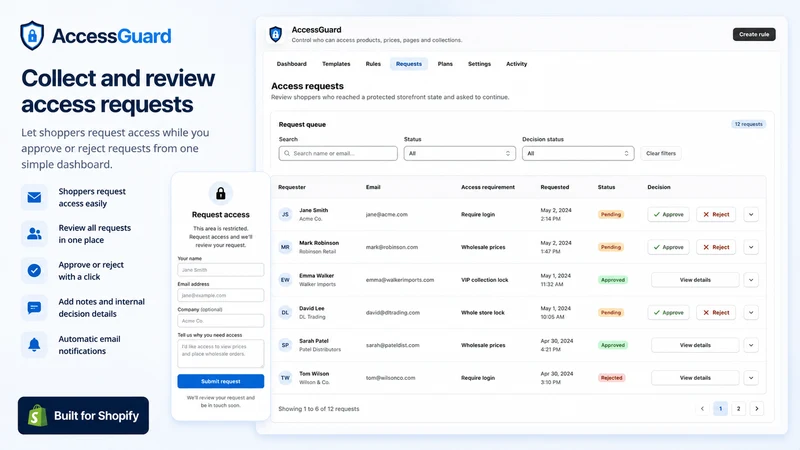800x450 pixels.
Task: Expand Emma Walker row details chevron
Action: [751, 280]
